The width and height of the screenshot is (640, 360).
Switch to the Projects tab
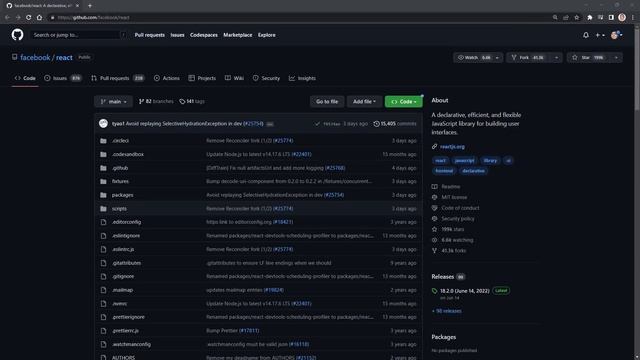pos(202,78)
